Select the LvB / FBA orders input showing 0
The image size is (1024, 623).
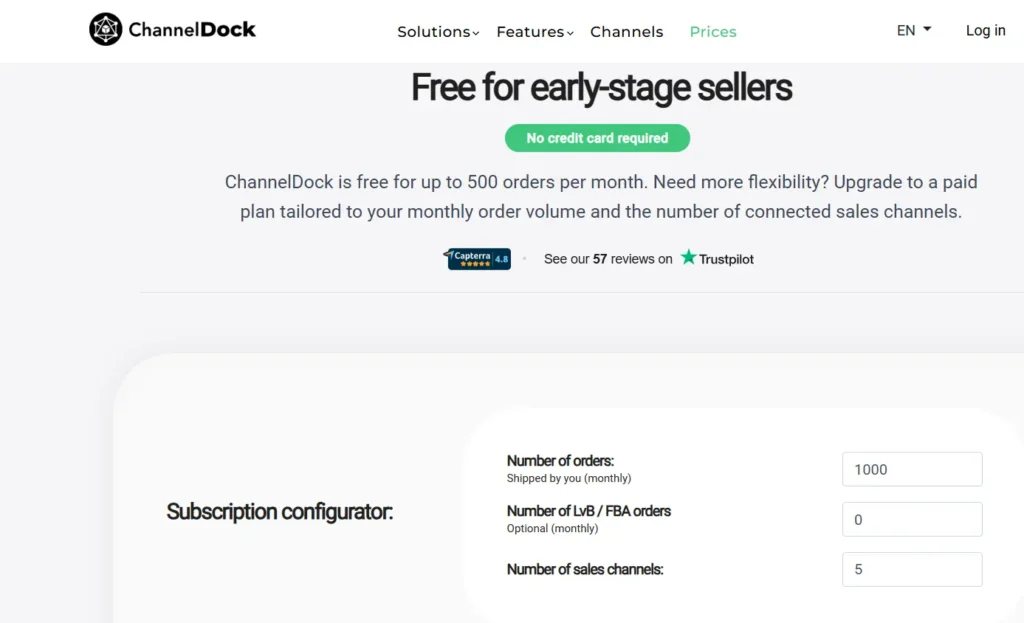point(911,519)
